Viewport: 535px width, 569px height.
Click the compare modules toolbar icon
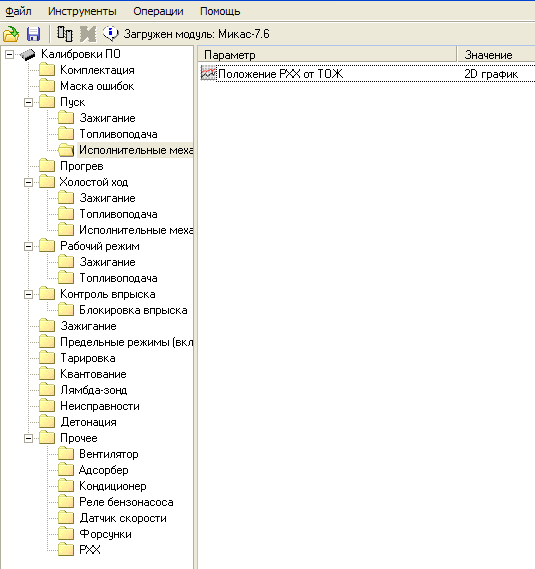pyautogui.click(x=65, y=34)
